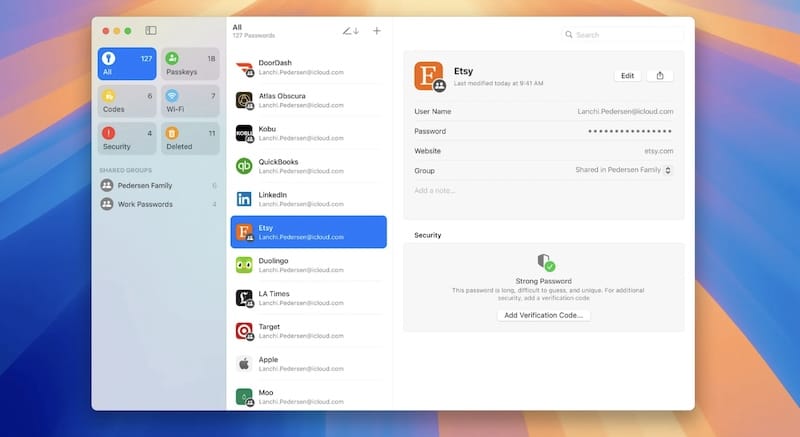Select the QuickBooks entry icon

click(x=244, y=166)
